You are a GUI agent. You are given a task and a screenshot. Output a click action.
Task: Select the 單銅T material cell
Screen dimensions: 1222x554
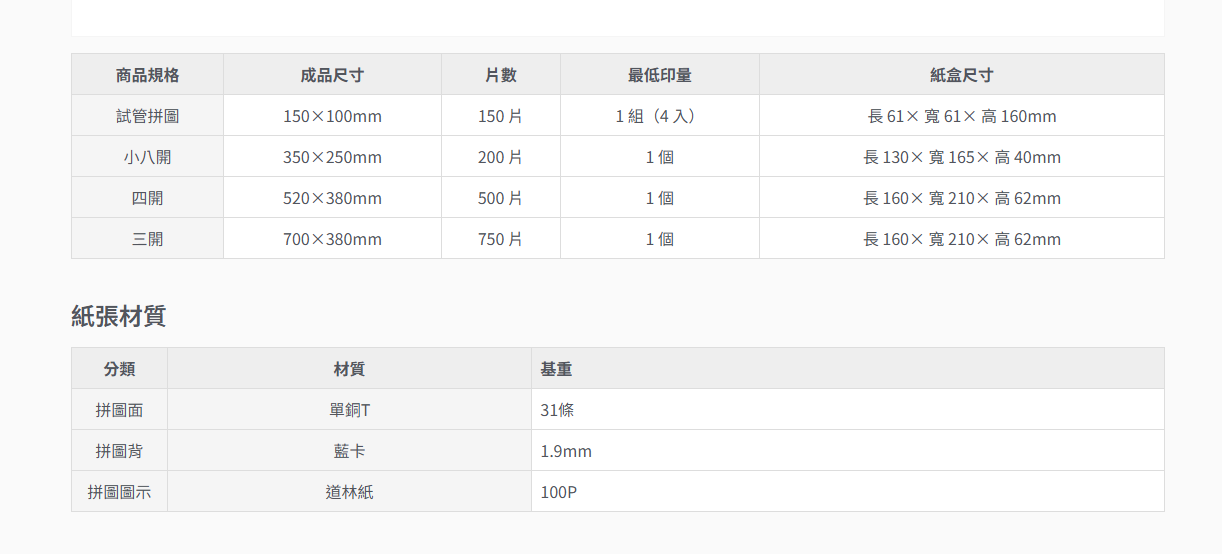(x=349, y=410)
